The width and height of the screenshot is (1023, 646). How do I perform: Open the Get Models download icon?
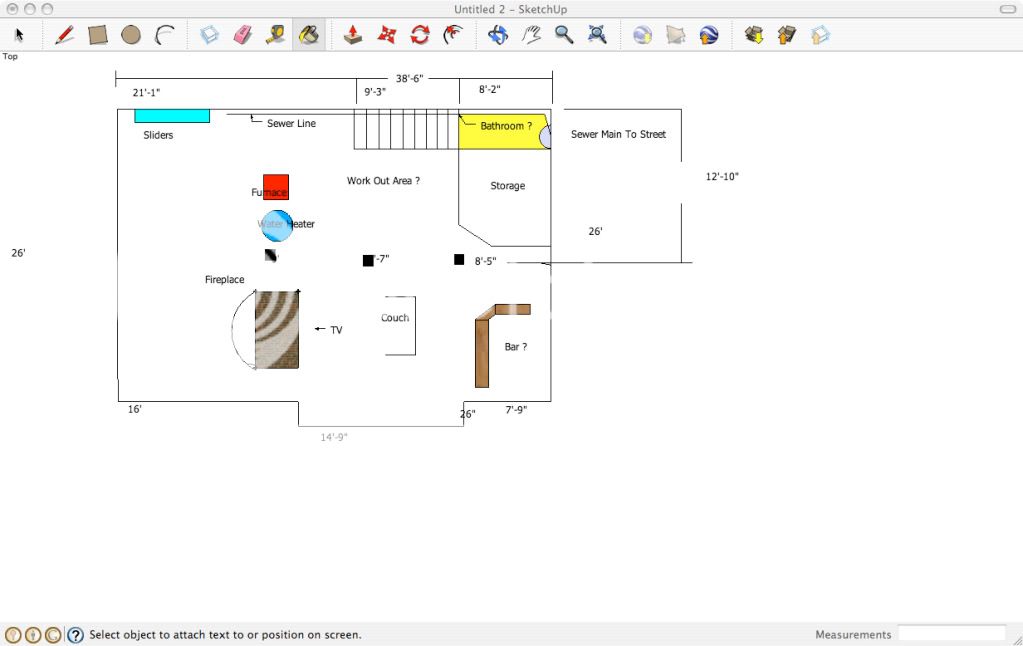754,35
